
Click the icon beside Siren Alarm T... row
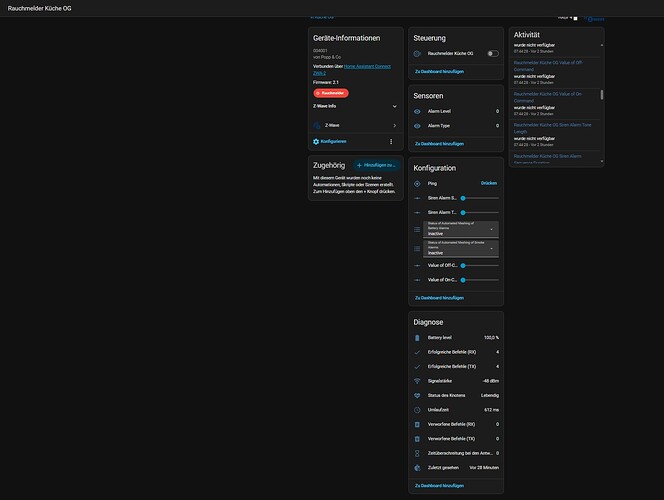(417, 213)
